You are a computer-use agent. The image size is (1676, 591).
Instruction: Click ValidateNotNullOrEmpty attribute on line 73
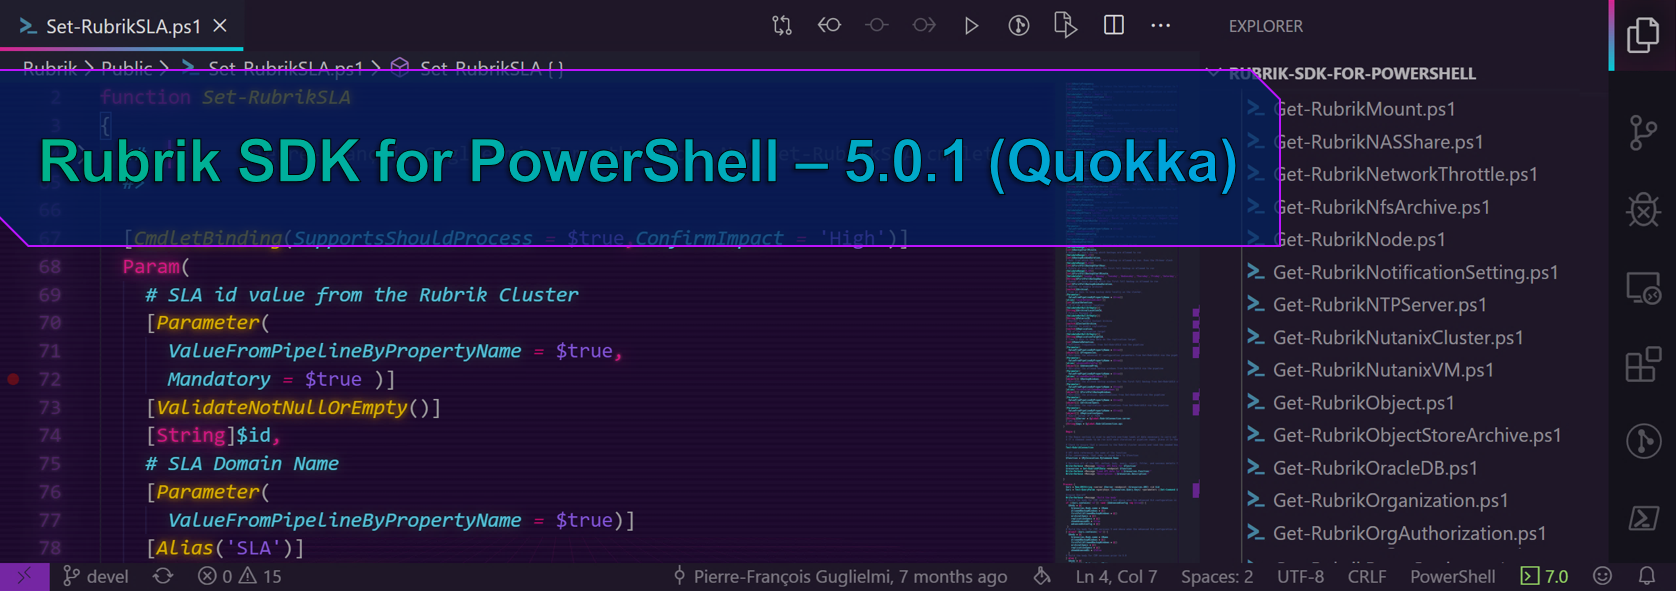[282, 407]
